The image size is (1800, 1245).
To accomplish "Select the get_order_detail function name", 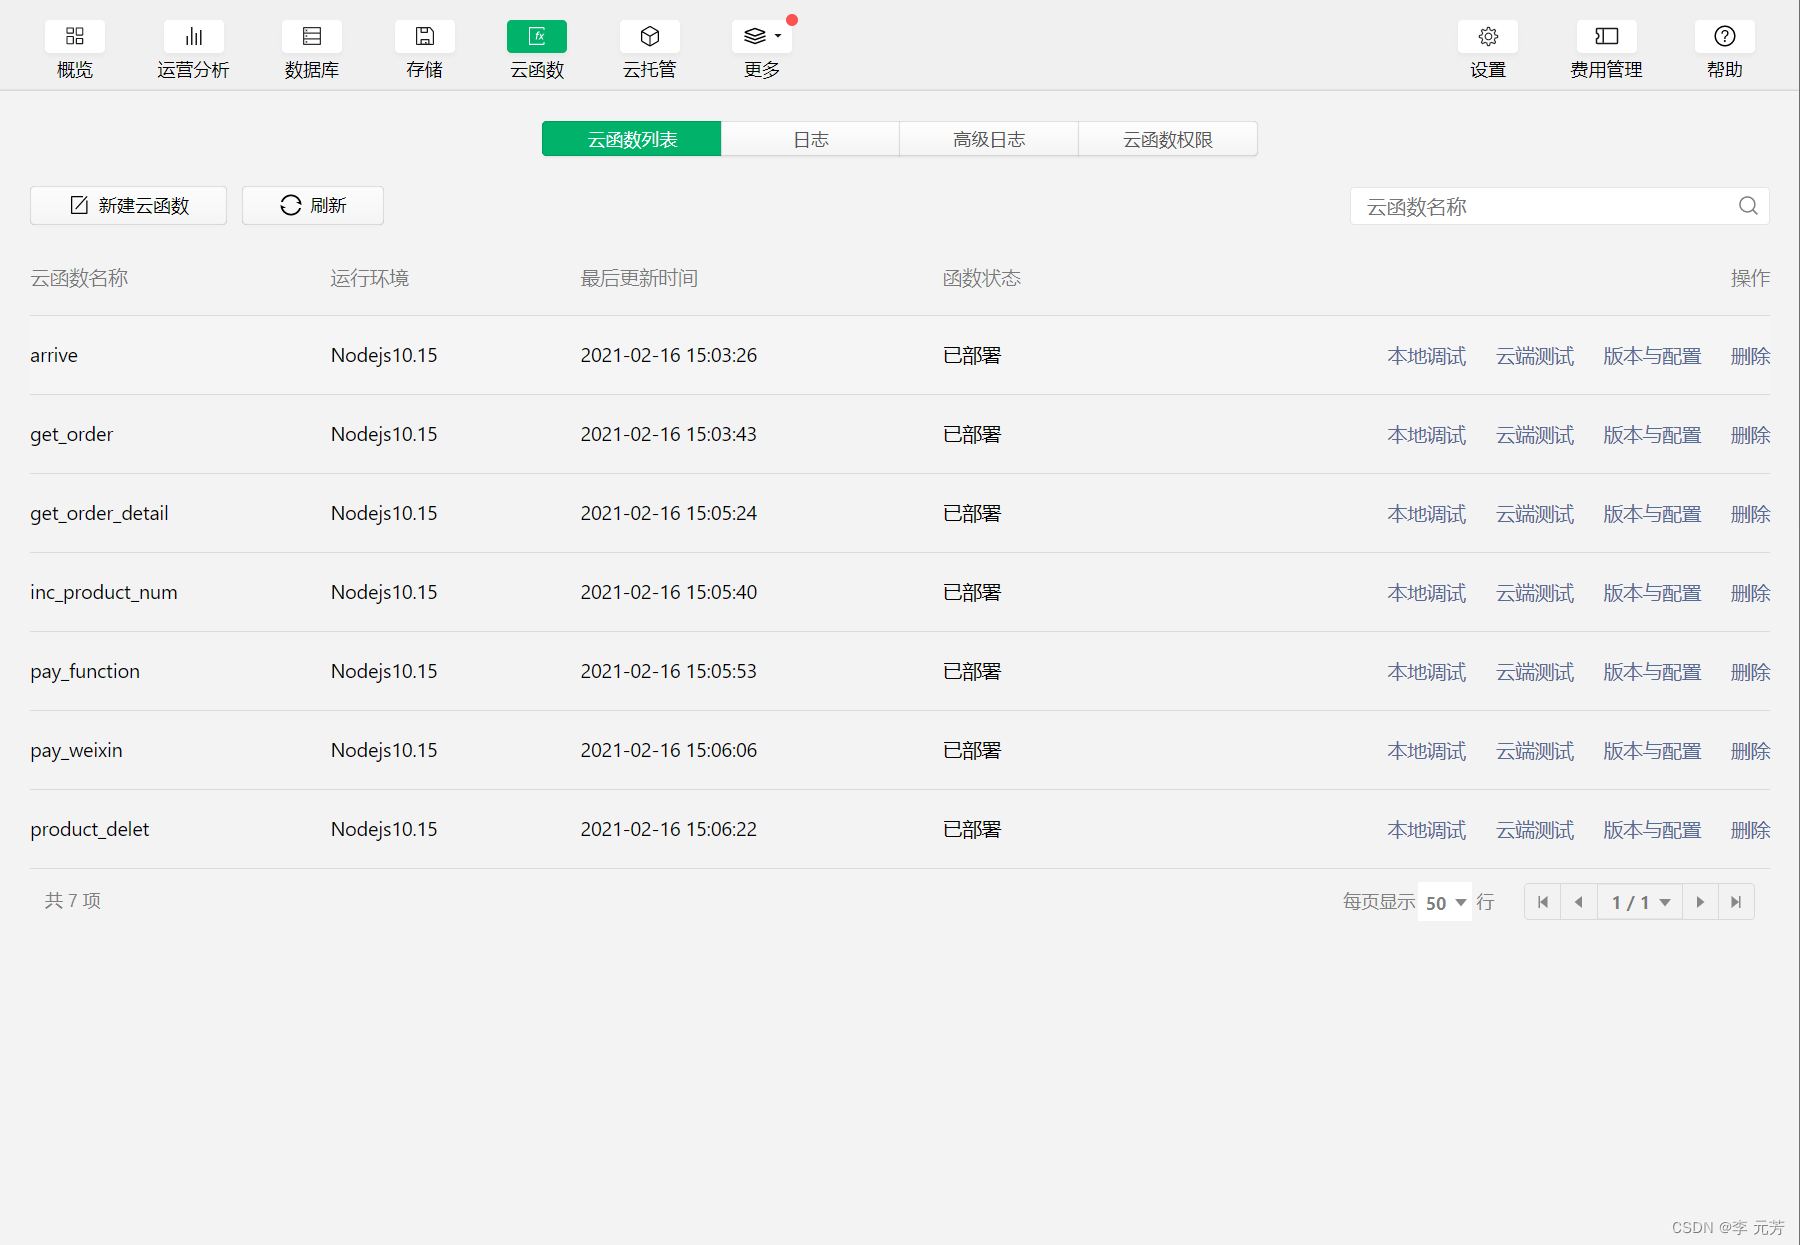I will (99, 514).
